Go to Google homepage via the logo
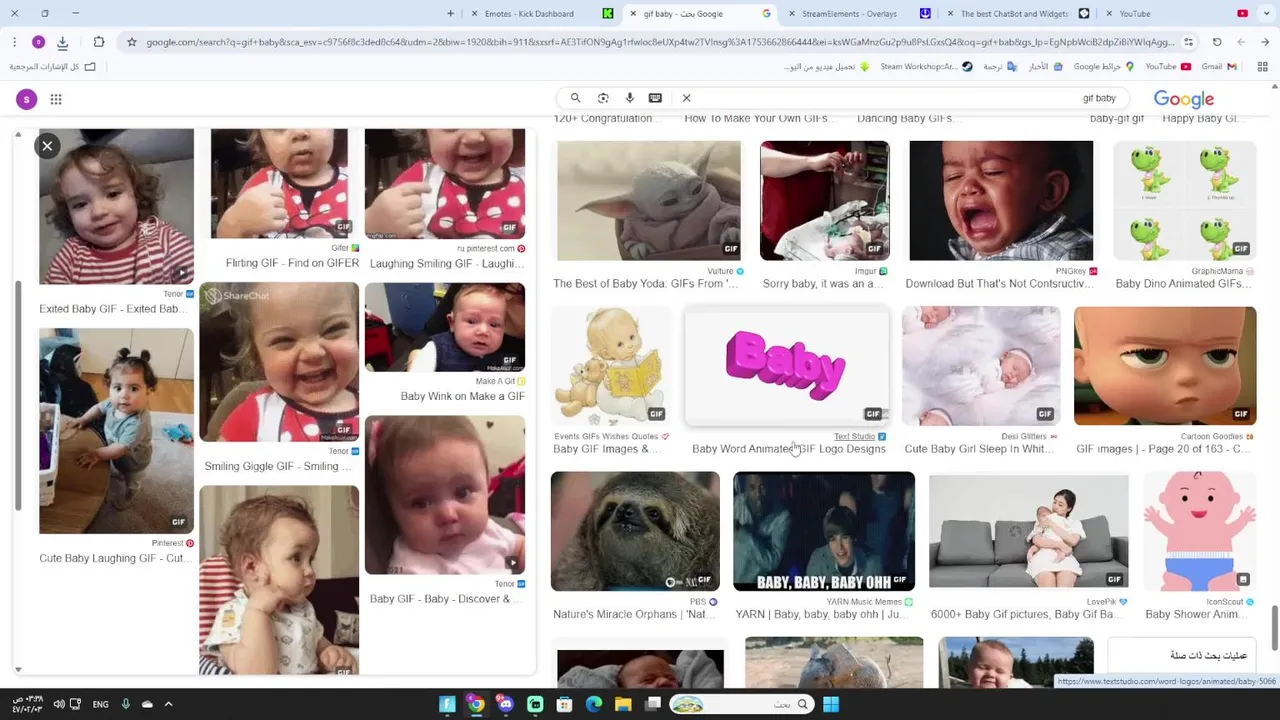 point(1184,99)
